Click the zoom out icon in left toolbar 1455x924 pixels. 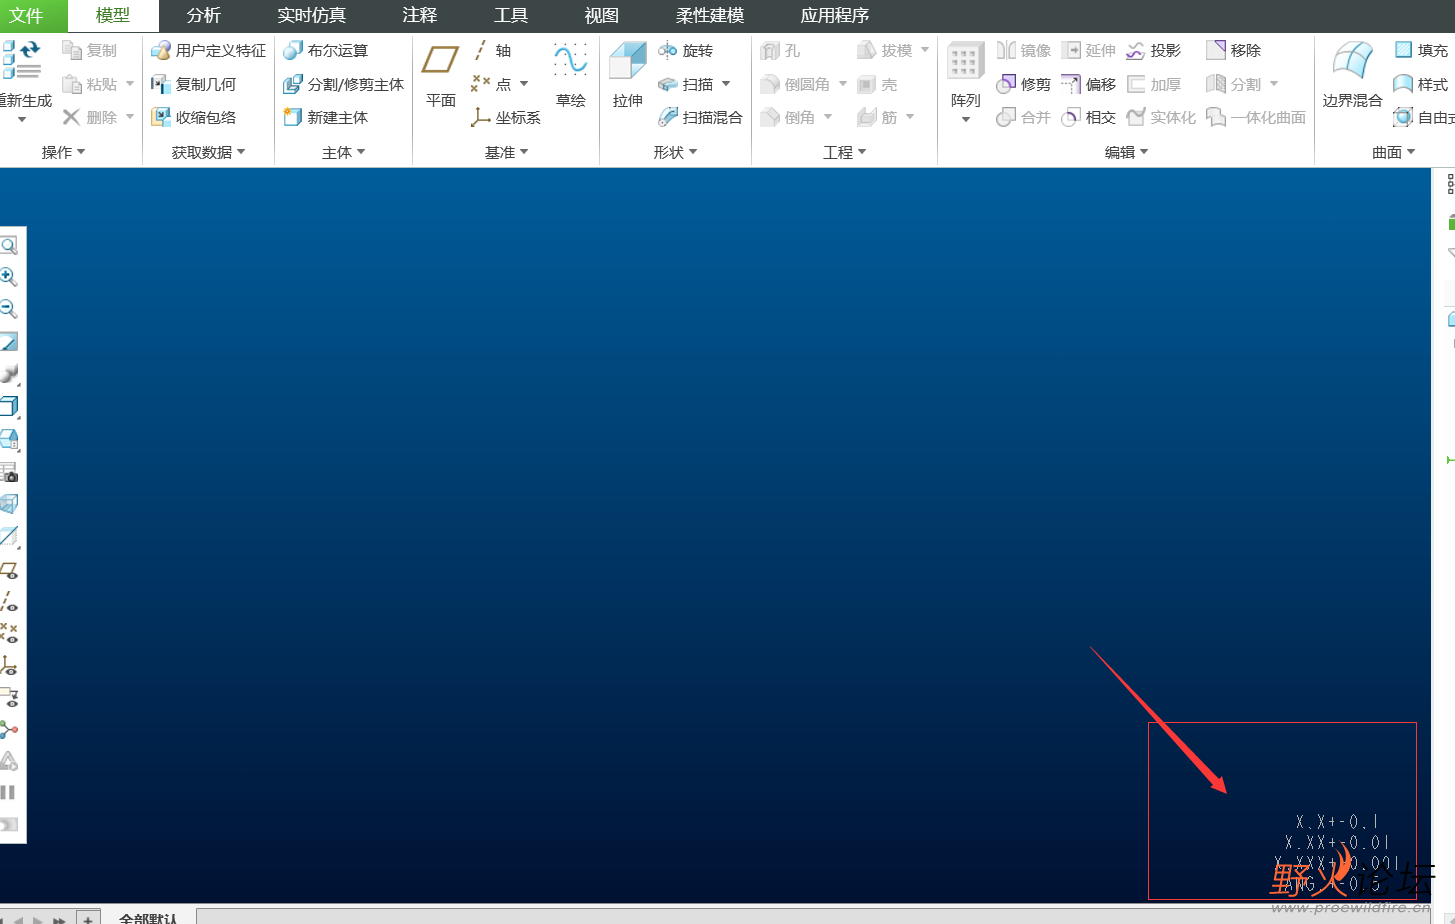click(9, 309)
